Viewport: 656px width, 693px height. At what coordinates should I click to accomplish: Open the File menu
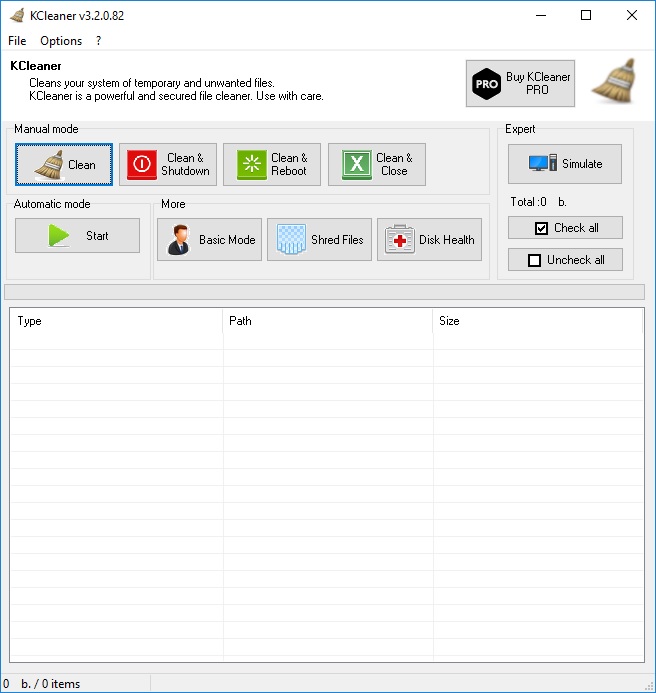pos(17,41)
